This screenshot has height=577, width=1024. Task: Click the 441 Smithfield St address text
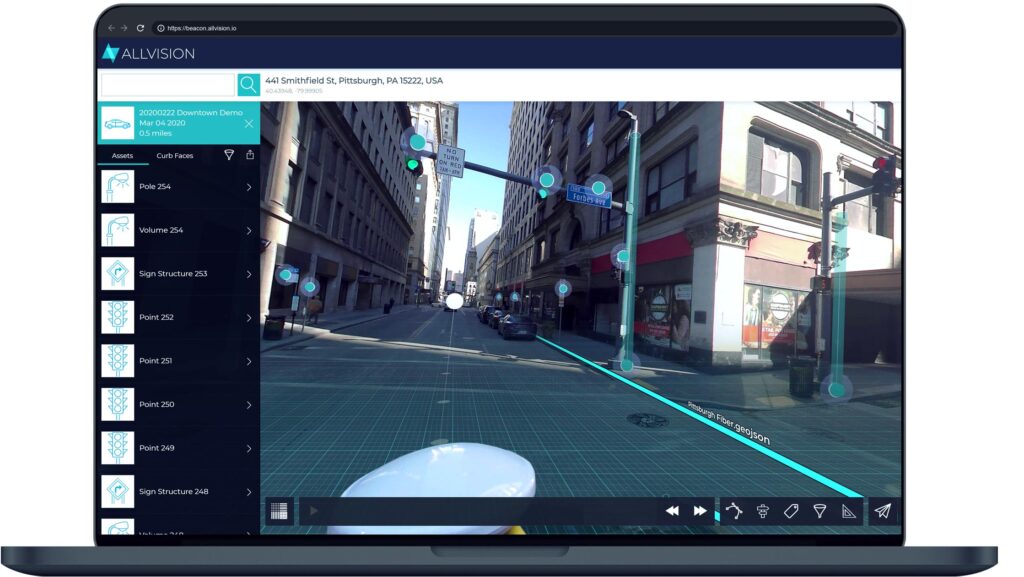point(354,80)
